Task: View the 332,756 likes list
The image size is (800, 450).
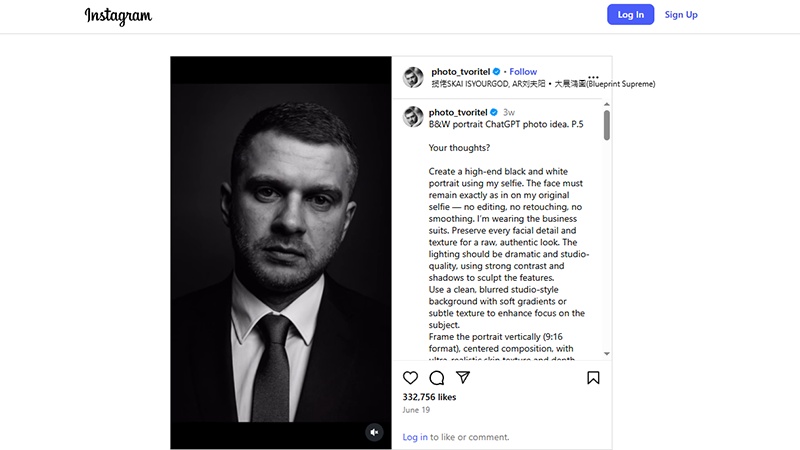Action: 429,397
